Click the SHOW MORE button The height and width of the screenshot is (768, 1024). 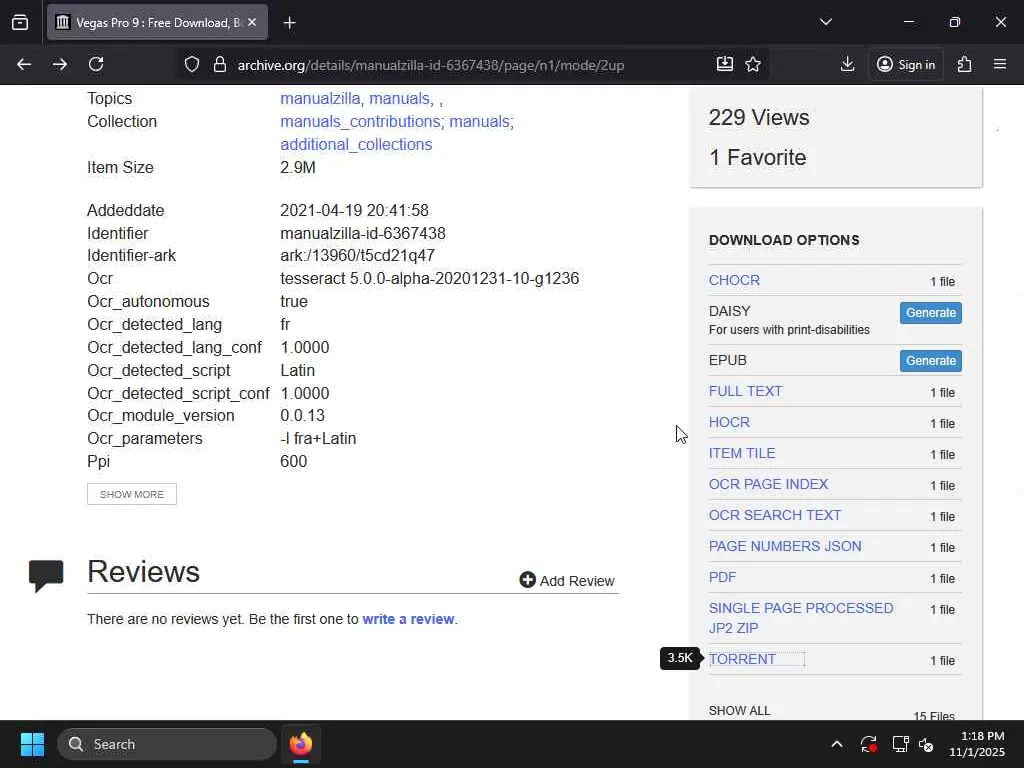pos(132,494)
